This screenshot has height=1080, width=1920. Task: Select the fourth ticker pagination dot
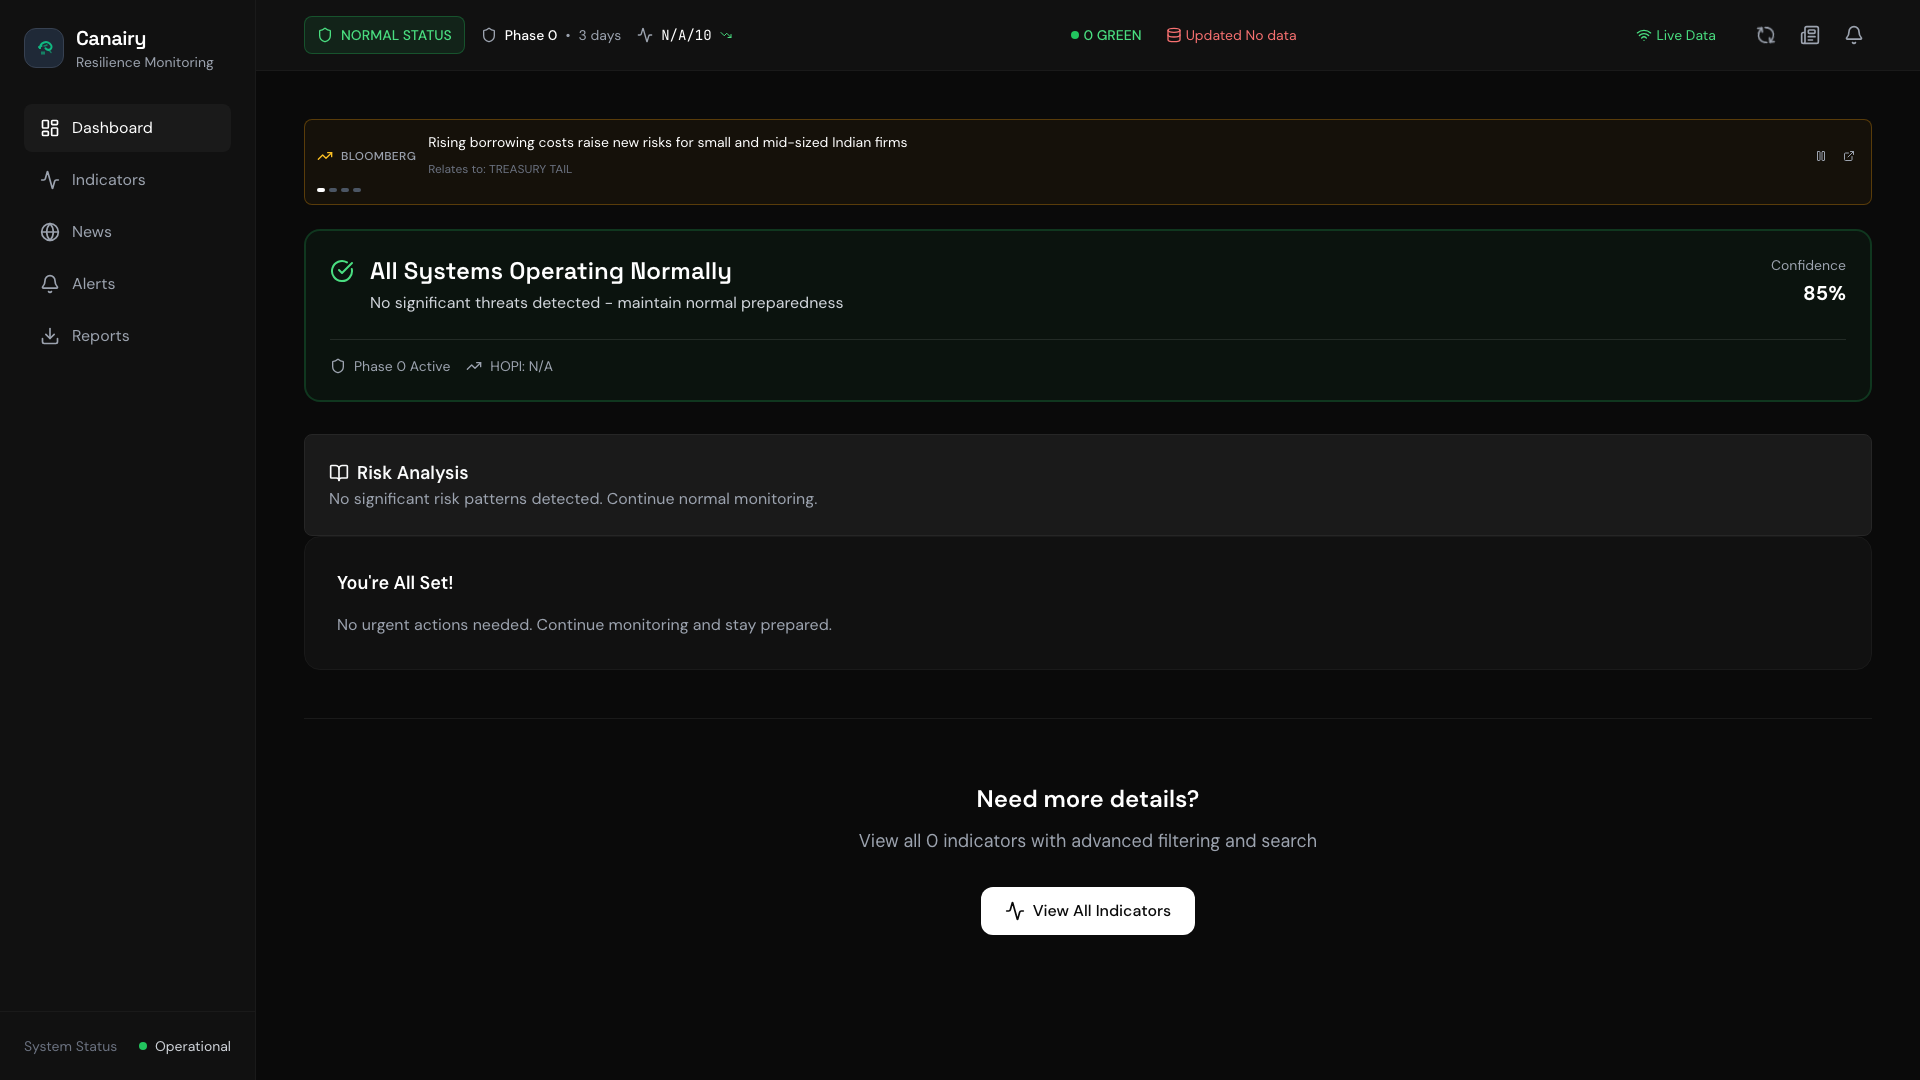pos(357,190)
